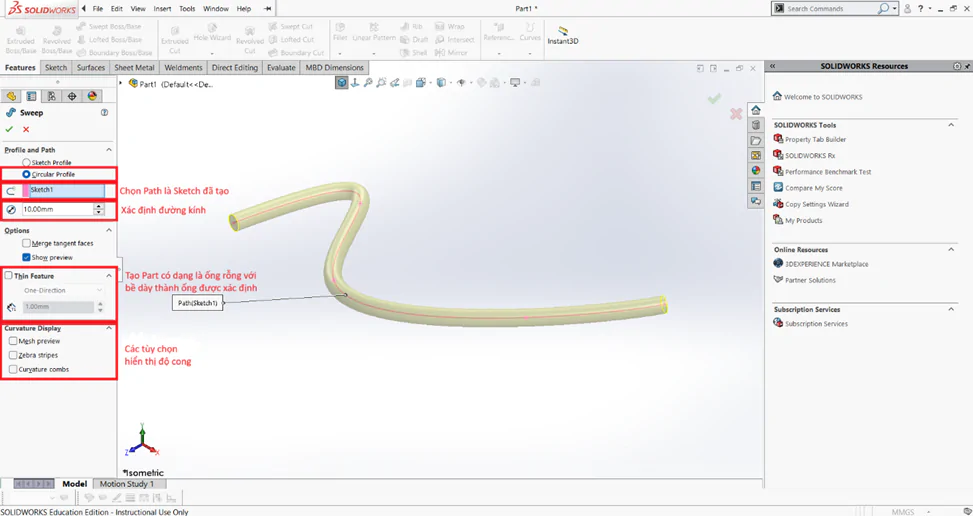
Task: Collapse the Curvature Display section
Action: coord(109,328)
